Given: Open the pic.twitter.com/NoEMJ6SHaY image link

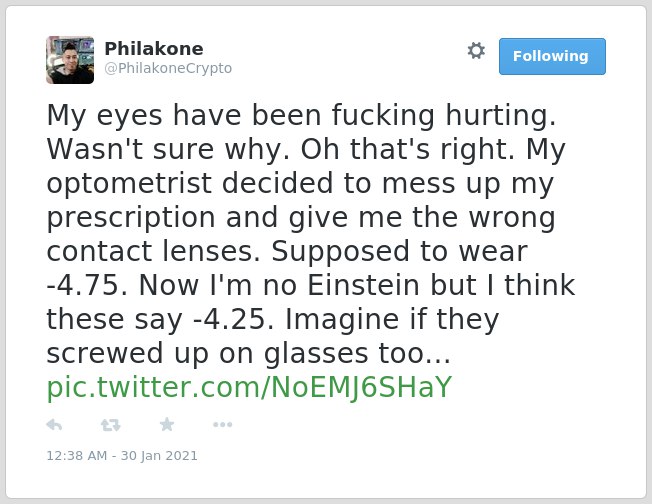Looking at the screenshot, I should 249,388.
